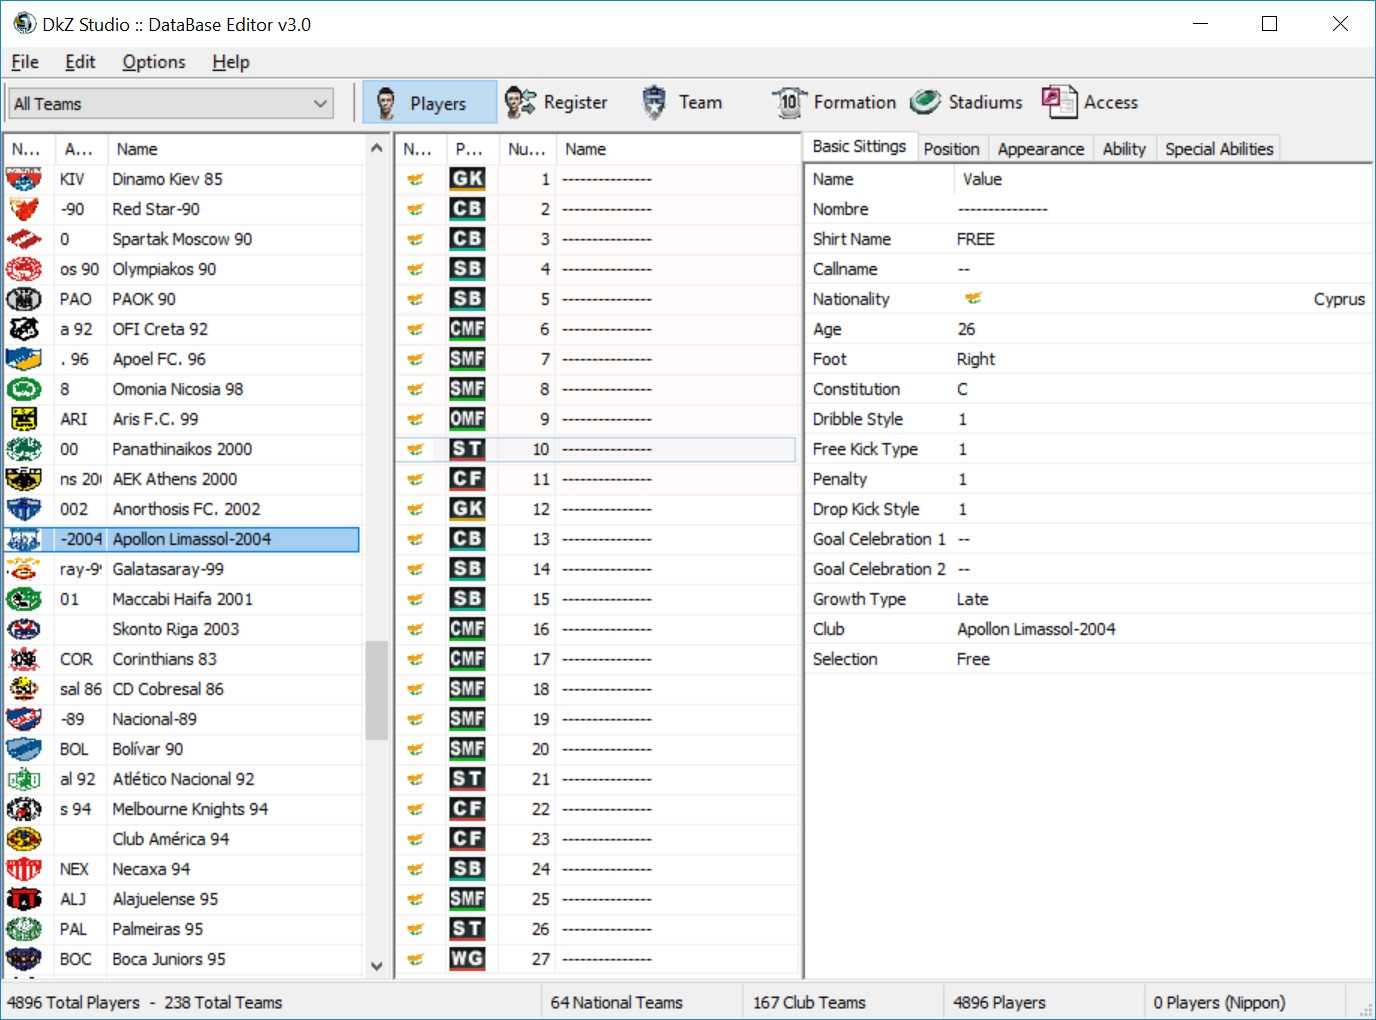Click the OMF position badge for player 9
This screenshot has height=1020, width=1376.
(x=467, y=419)
